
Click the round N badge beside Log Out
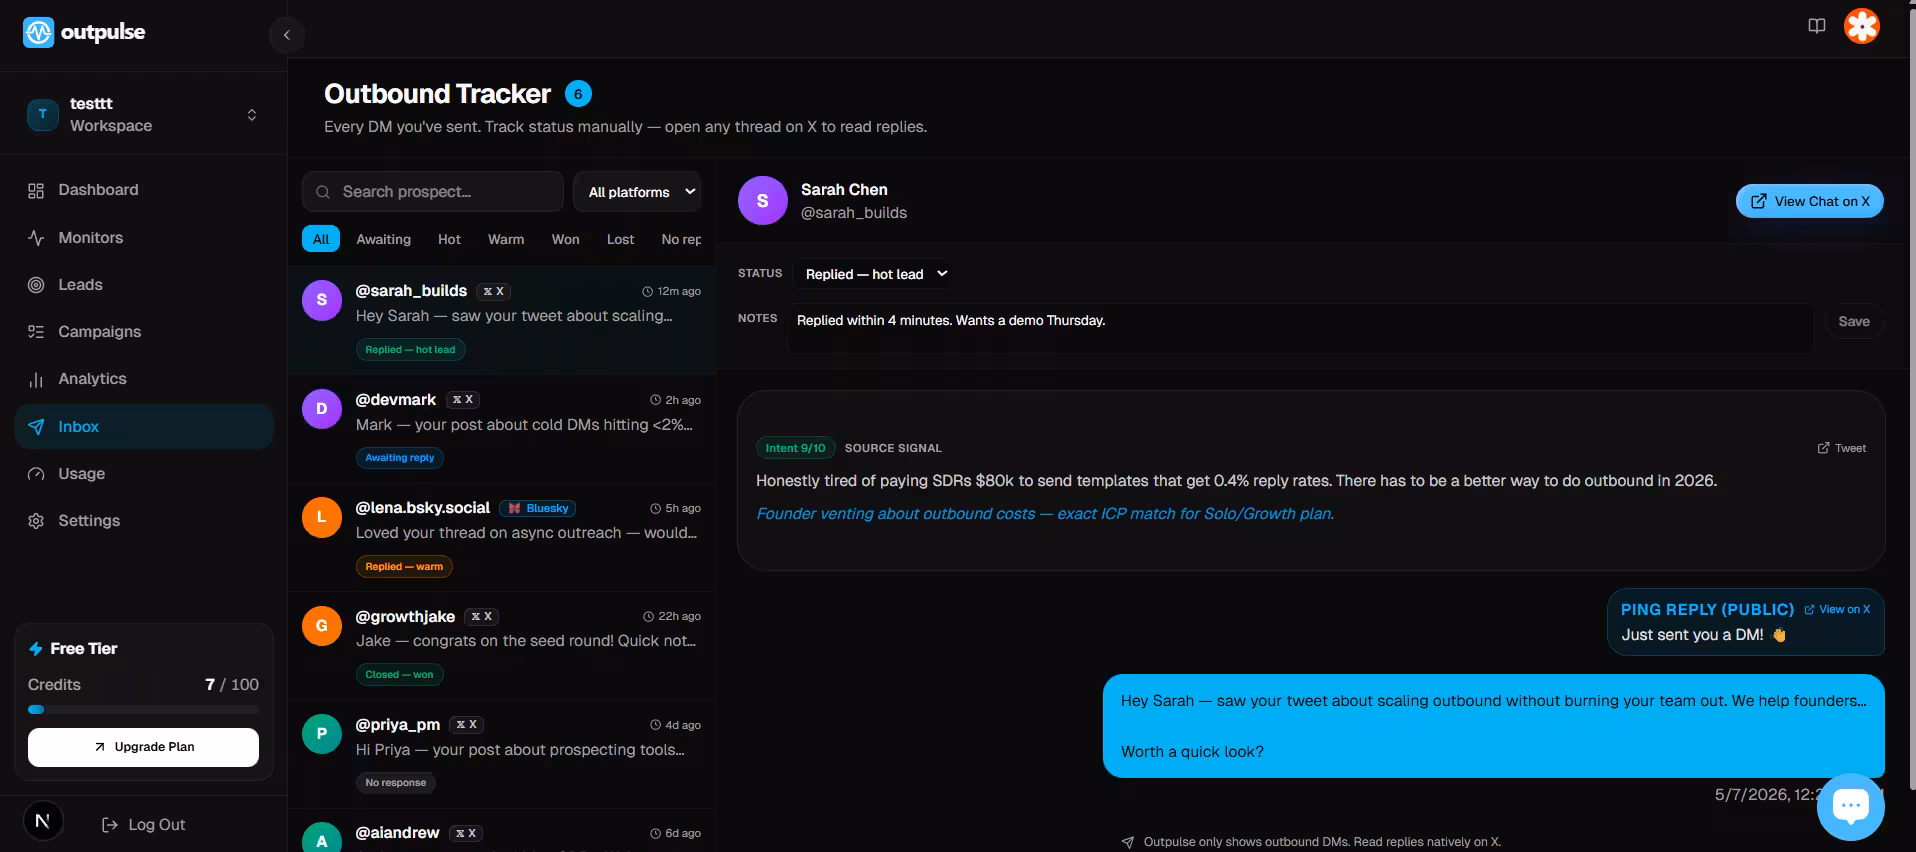point(43,821)
